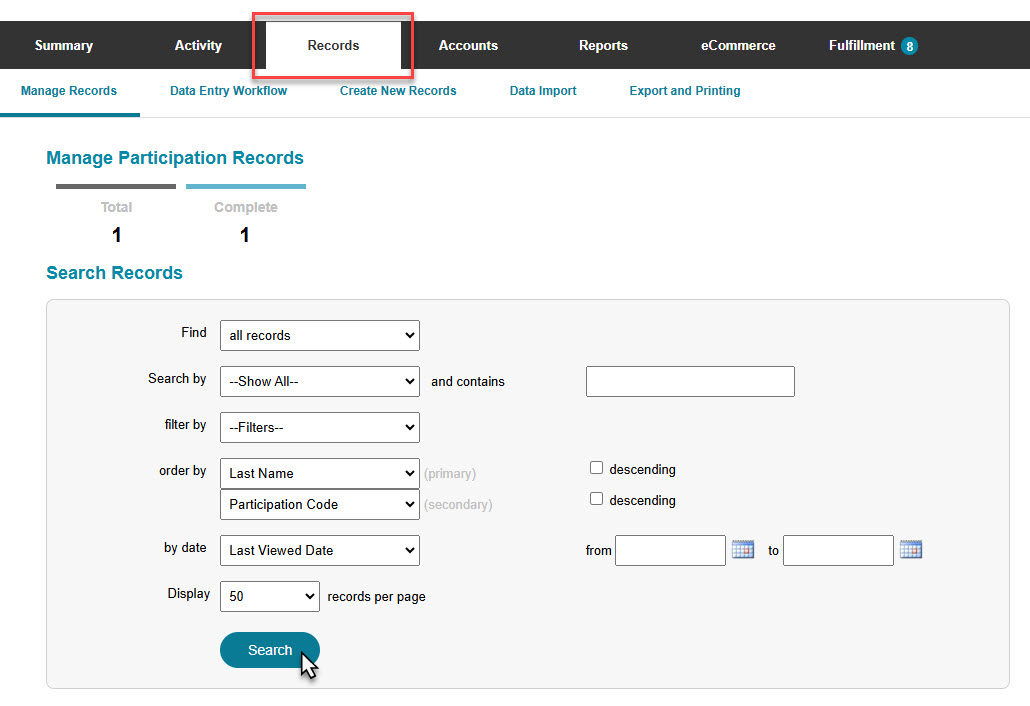Image resolution: width=1030 pixels, height=706 pixels.
Task: Open the Find dropdown showing all records
Action: coord(320,336)
